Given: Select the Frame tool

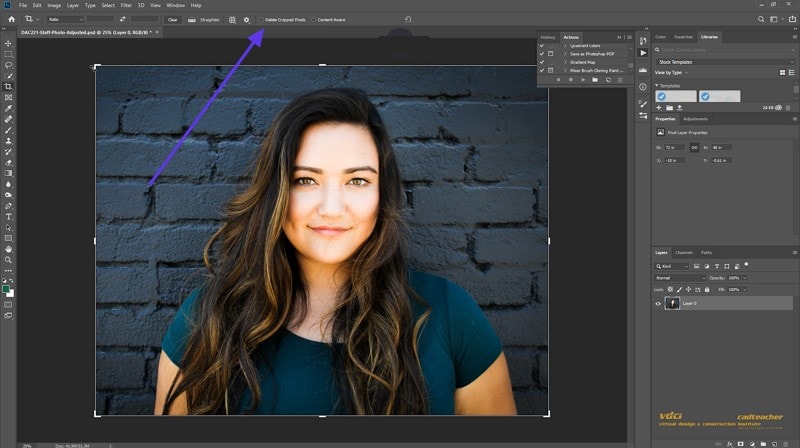Looking at the screenshot, I should click(x=8, y=97).
